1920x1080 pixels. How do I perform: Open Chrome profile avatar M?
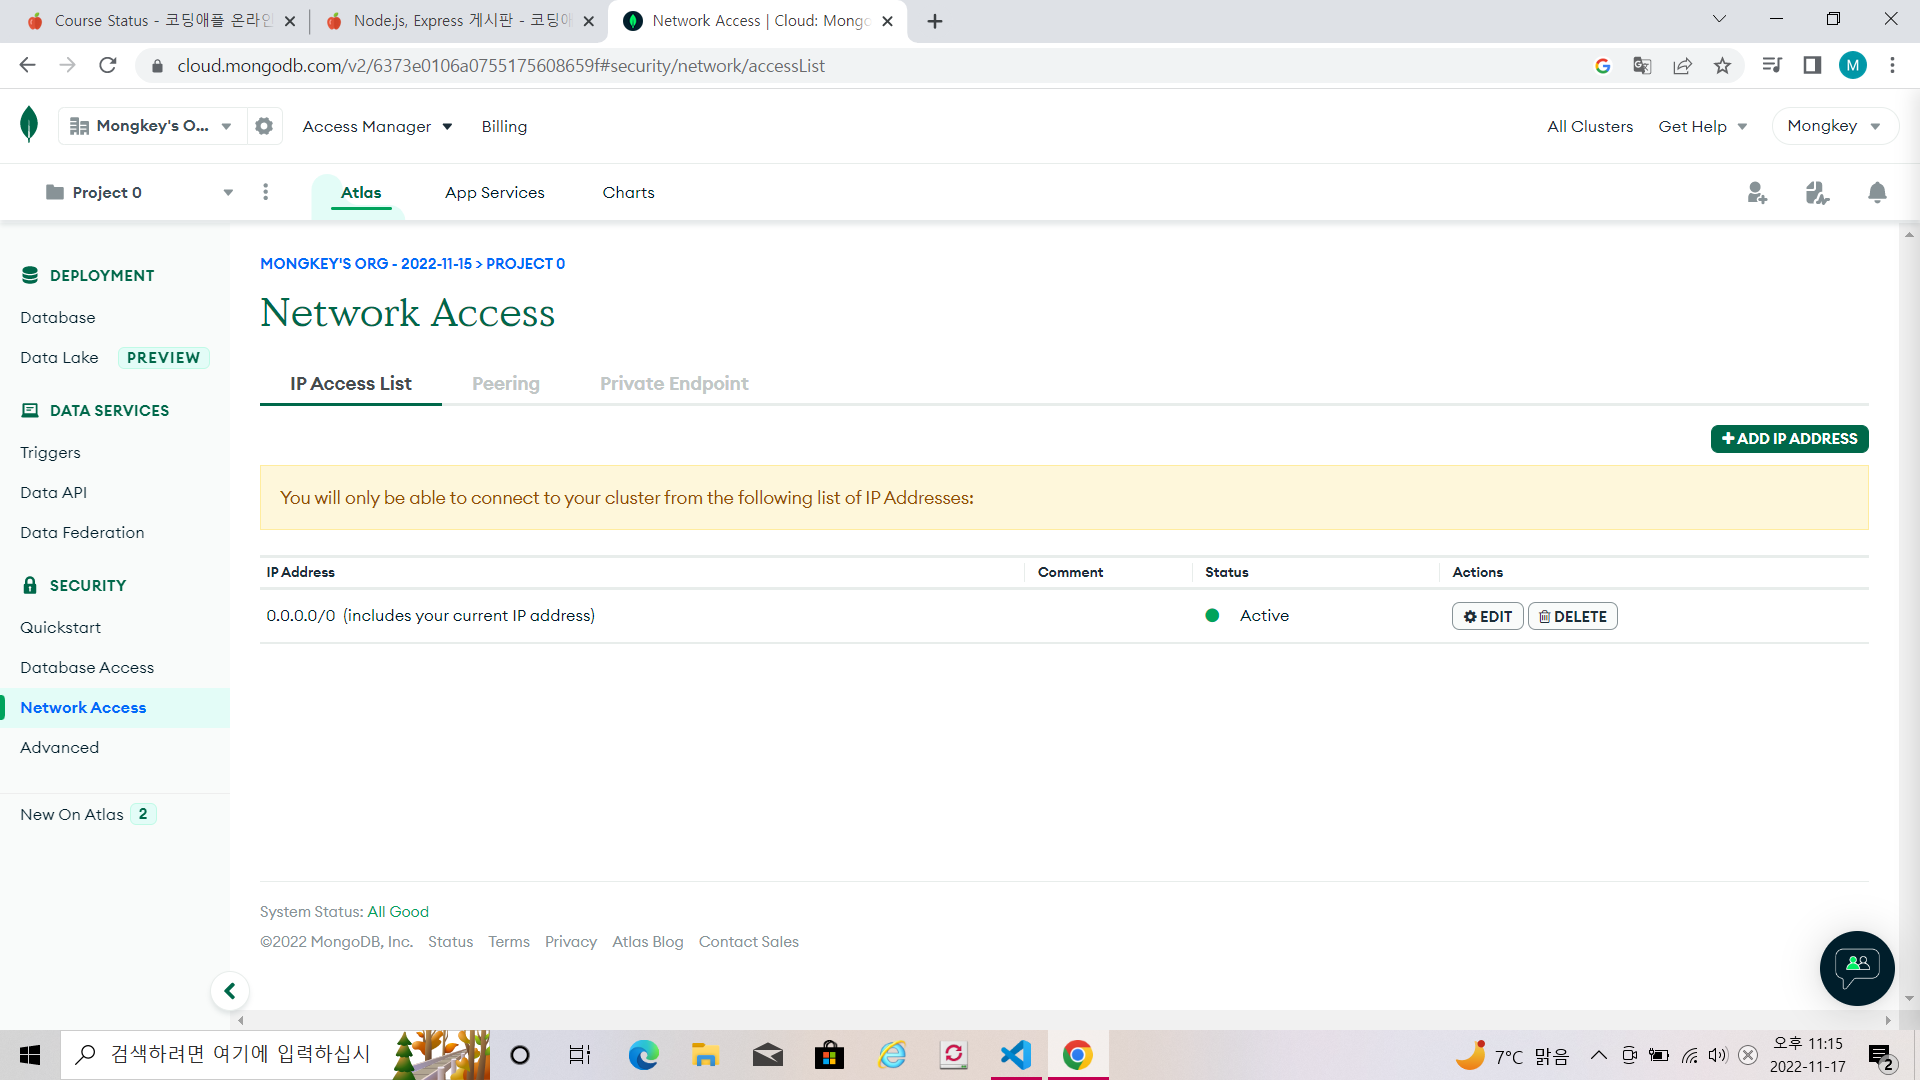1852,66
